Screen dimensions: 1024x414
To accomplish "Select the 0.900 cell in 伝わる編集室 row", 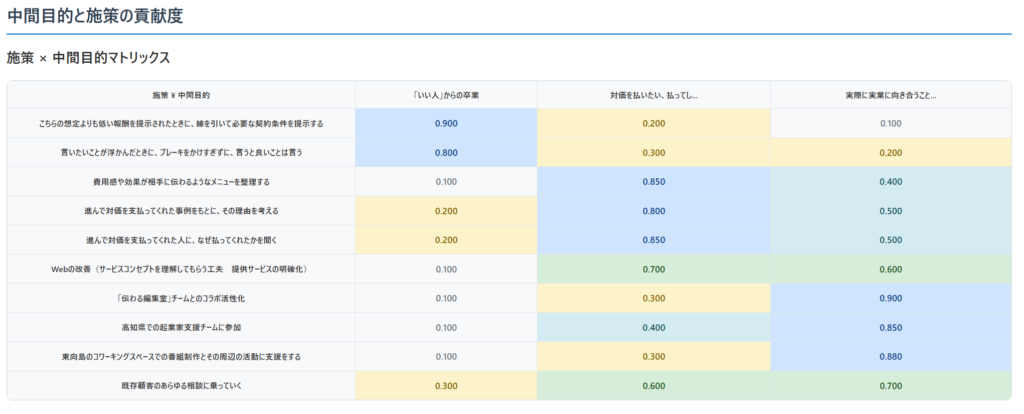I will tap(890, 298).
